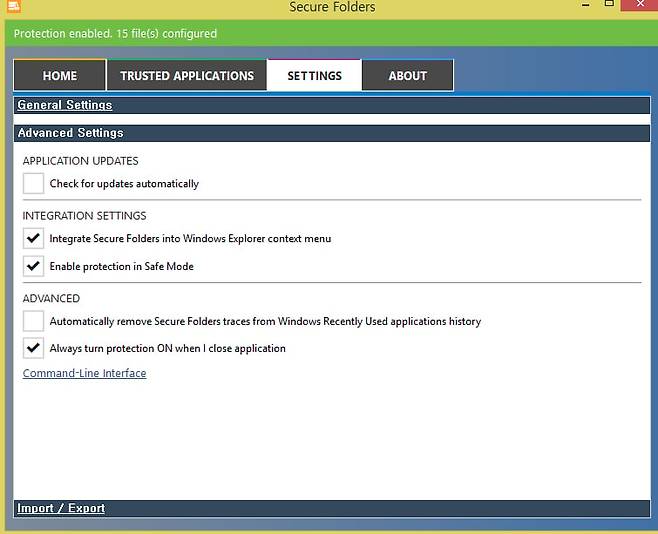This screenshot has height=534, width=658.
Task: Tick the automatically remove traces checkbox
Action: 34,321
